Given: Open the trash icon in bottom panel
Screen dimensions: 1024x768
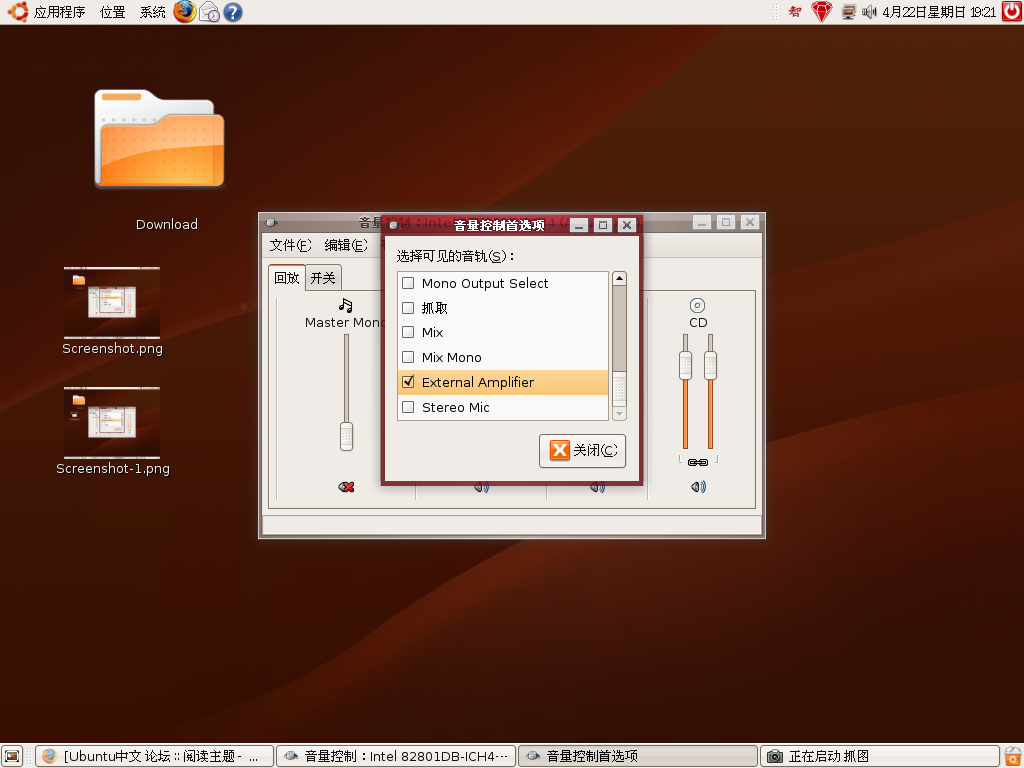Looking at the screenshot, I should [1012, 756].
